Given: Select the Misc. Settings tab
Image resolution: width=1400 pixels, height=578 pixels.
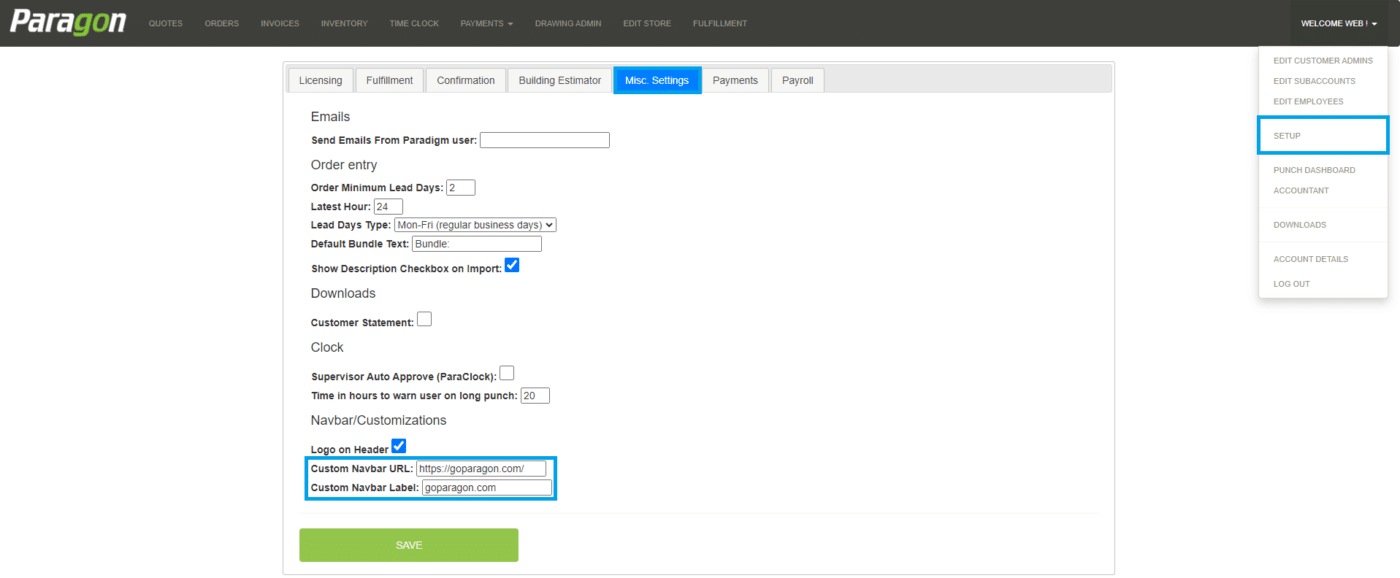Looking at the screenshot, I should pyautogui.click(x=657, y=80).
